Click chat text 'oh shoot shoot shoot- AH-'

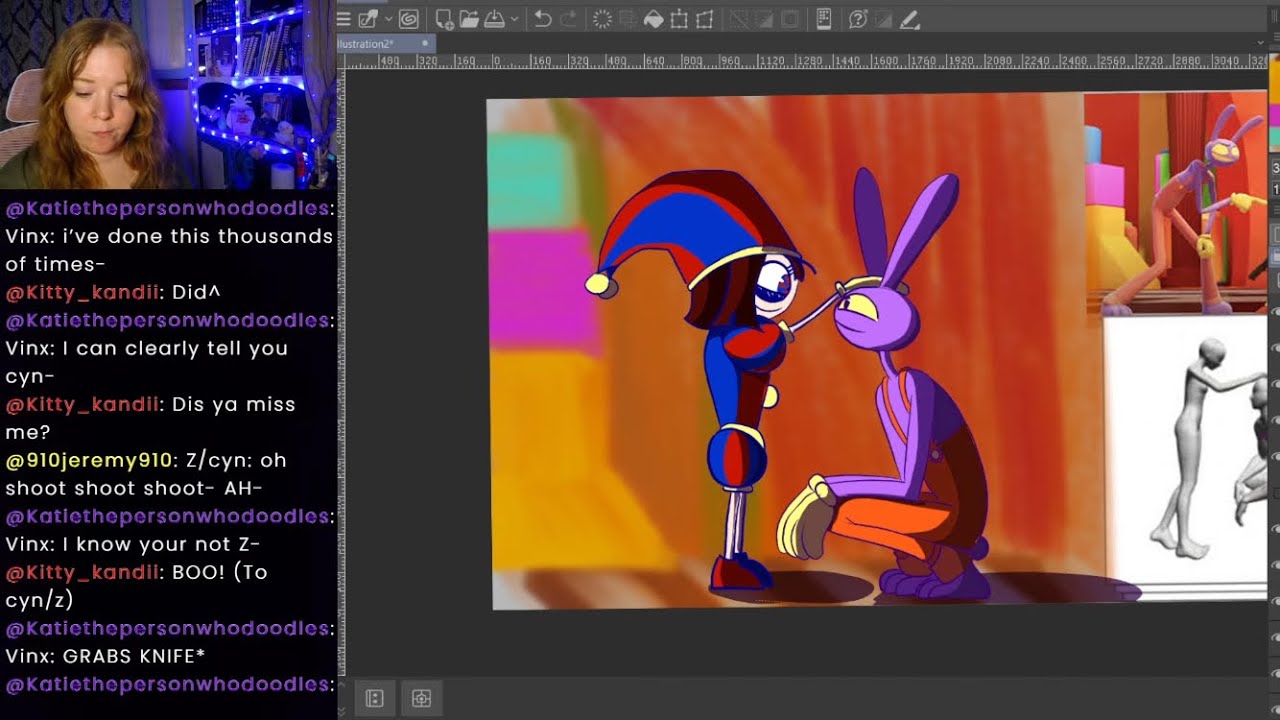(x=146, y=474)
